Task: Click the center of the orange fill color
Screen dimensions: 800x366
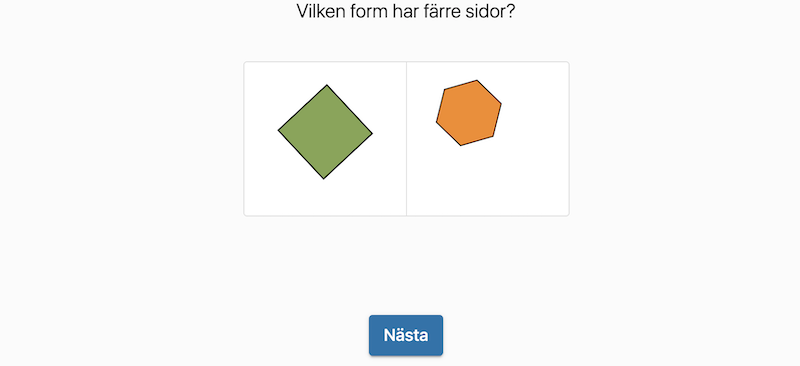Action: click(468, 113)
